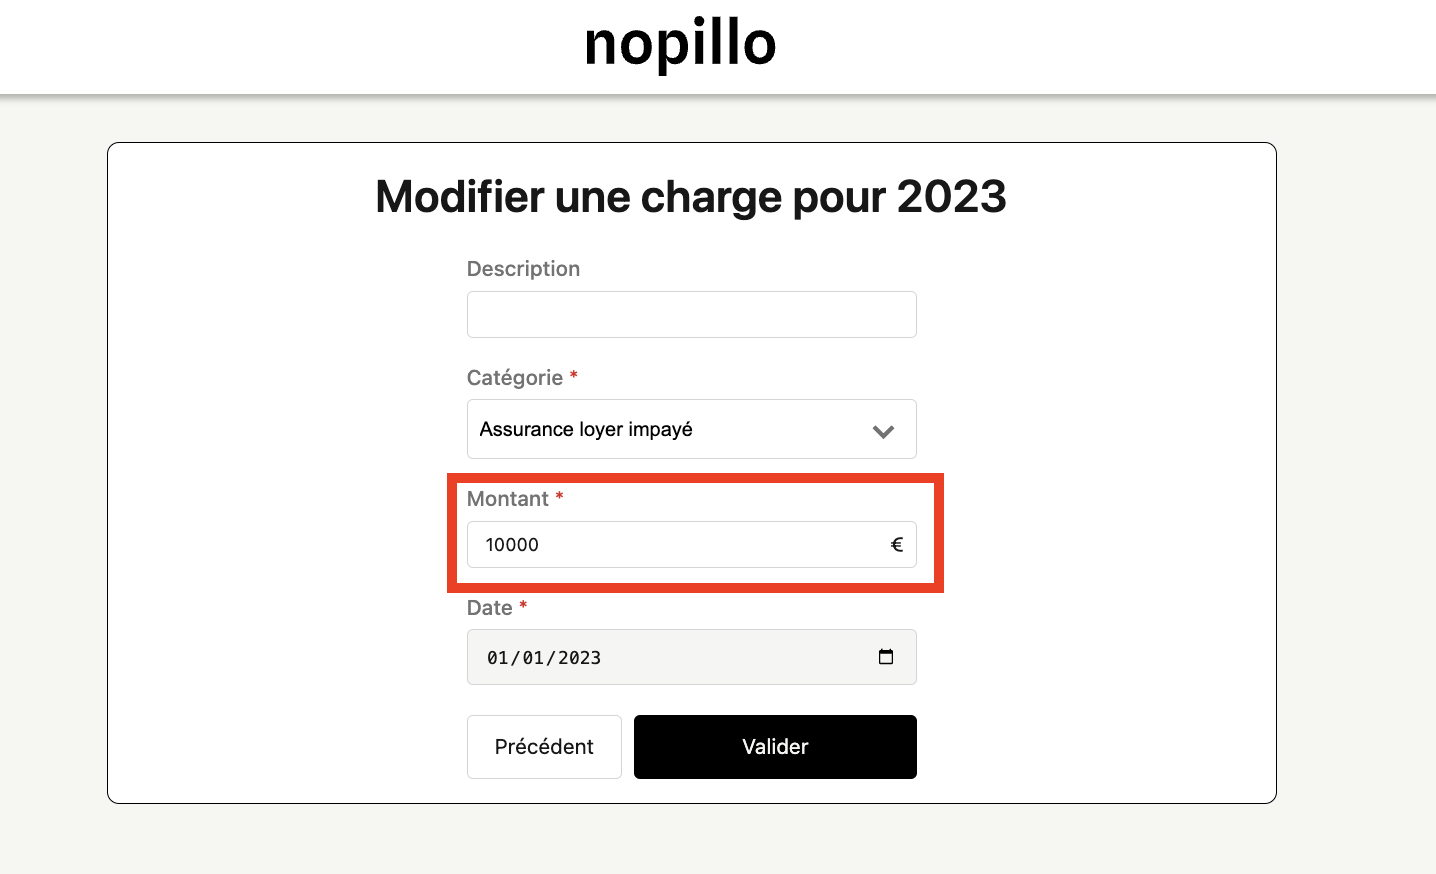
Task: Click the euro symbol in Montant
Action: point(897,545)
